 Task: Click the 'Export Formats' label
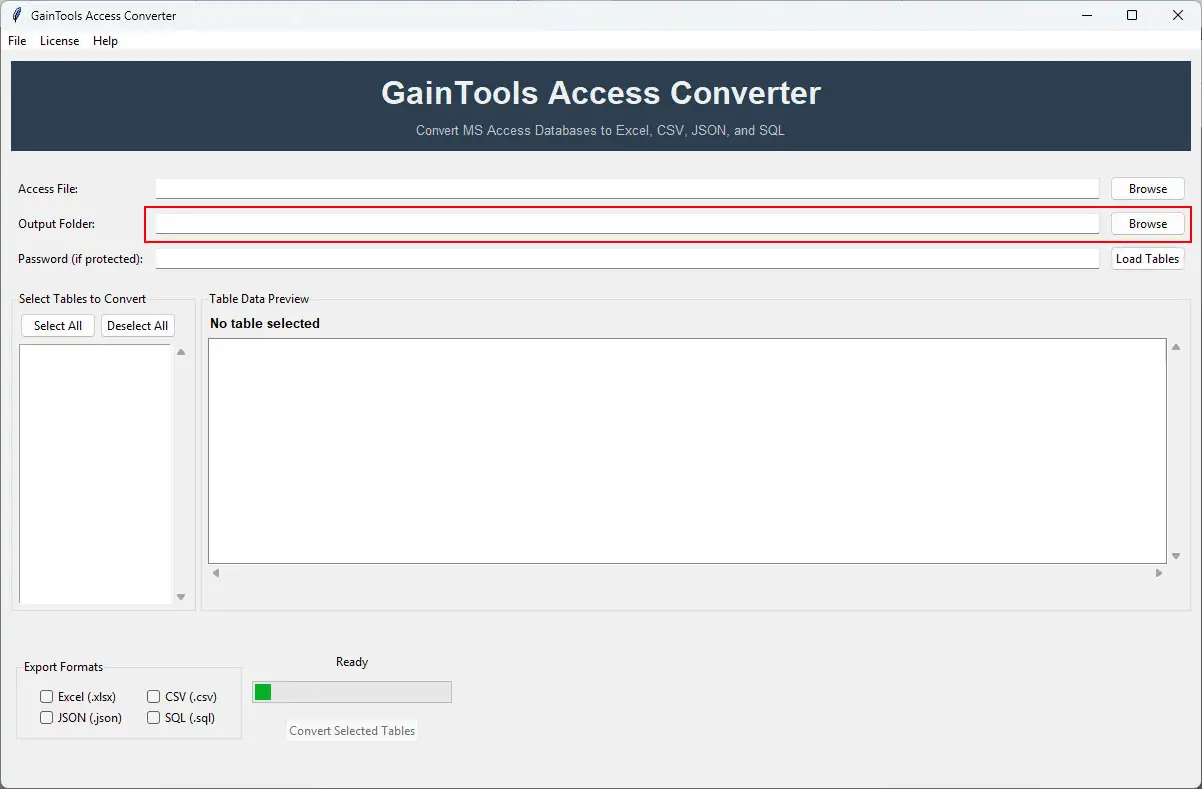click(64, 667)
